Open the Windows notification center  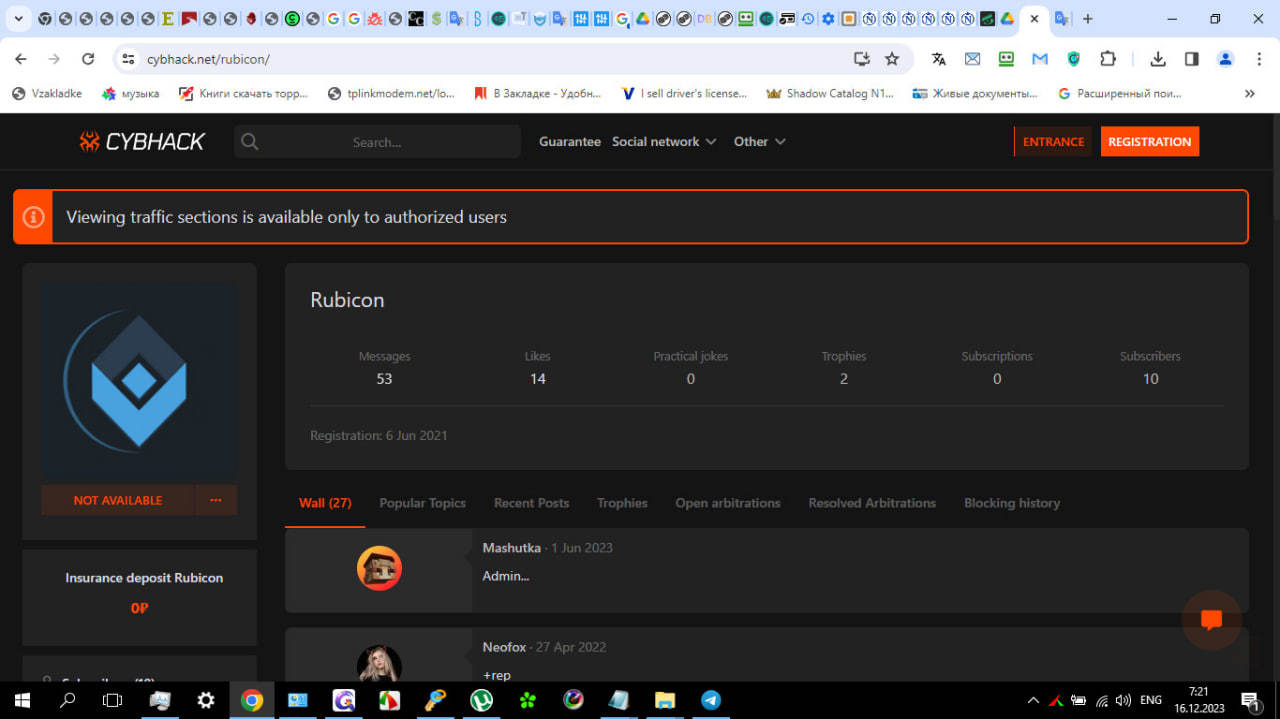[x=1251, y=700]
